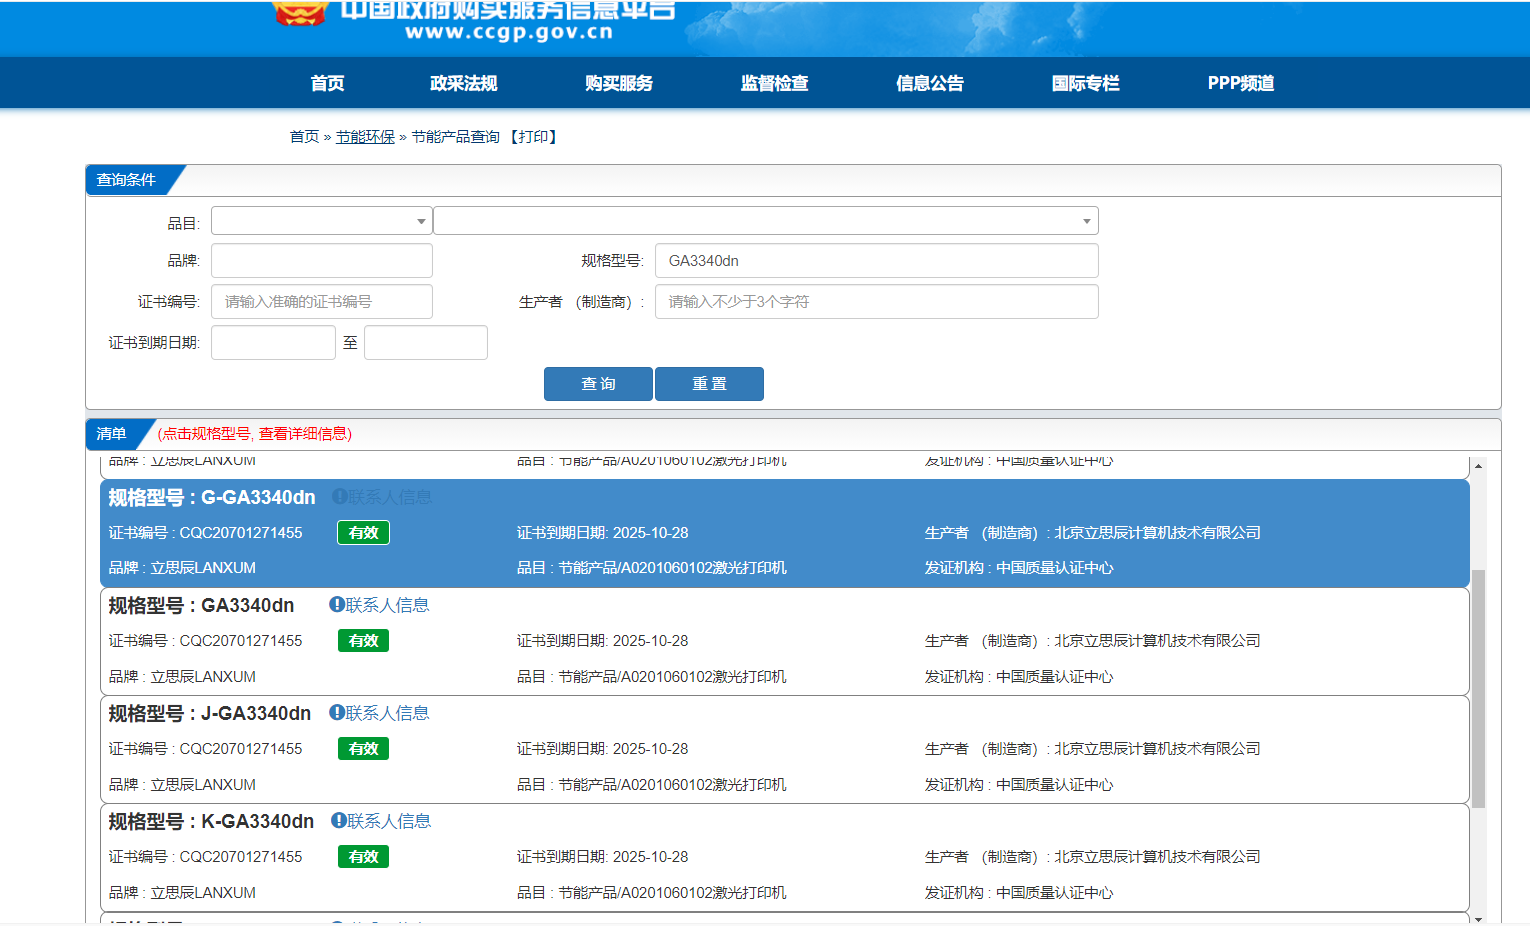Expand the wide 品目 subcategory dropdown

pos(766,221)
